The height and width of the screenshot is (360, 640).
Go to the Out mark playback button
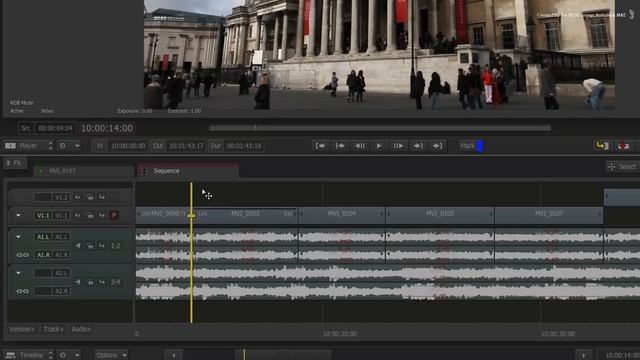coord(438,146)
